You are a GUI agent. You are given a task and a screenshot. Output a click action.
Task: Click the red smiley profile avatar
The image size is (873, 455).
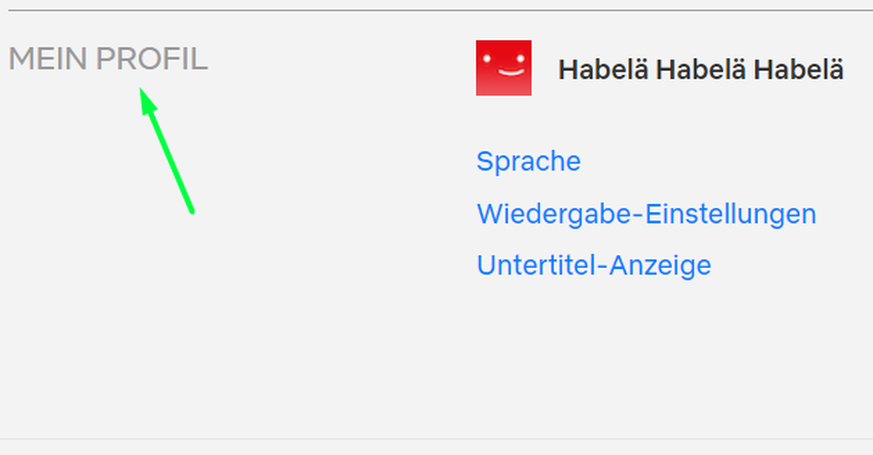pyautogui.click(x=503, y=68)
